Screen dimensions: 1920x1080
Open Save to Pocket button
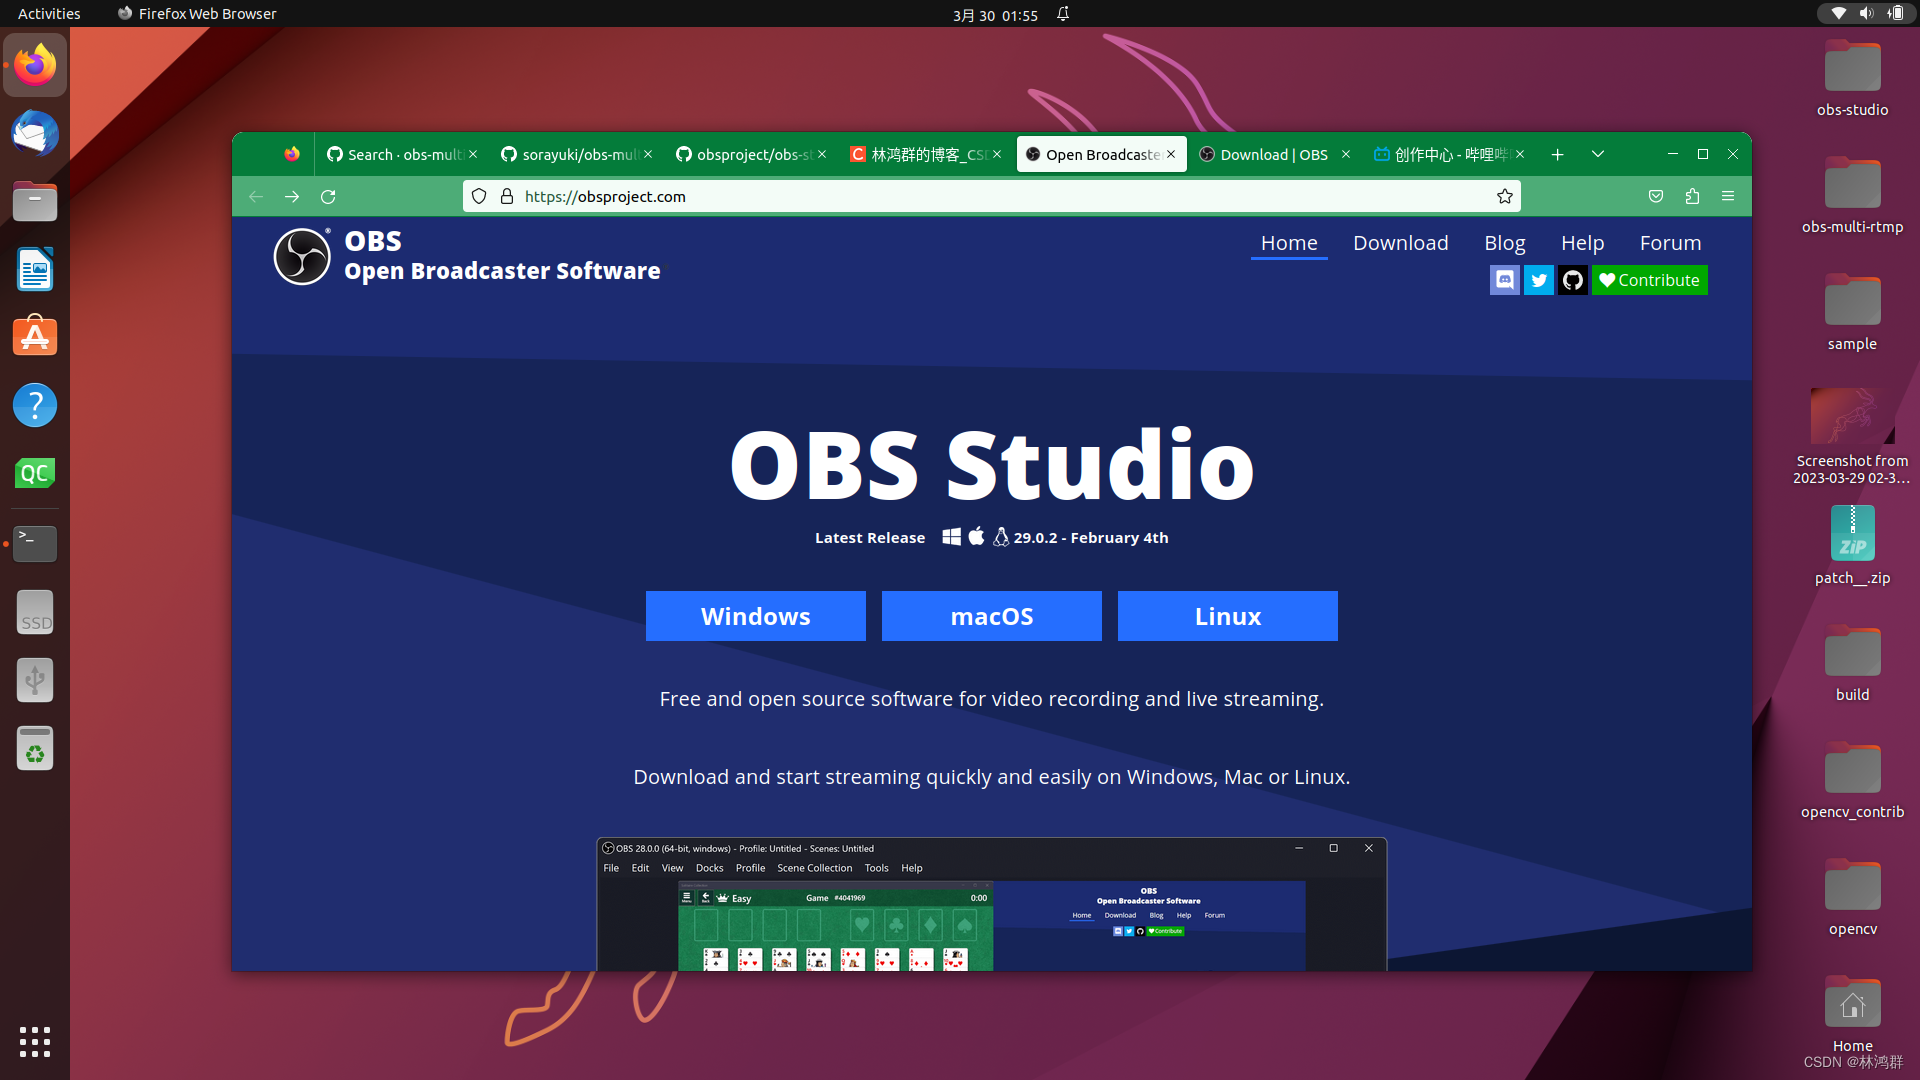(1656, 196)
